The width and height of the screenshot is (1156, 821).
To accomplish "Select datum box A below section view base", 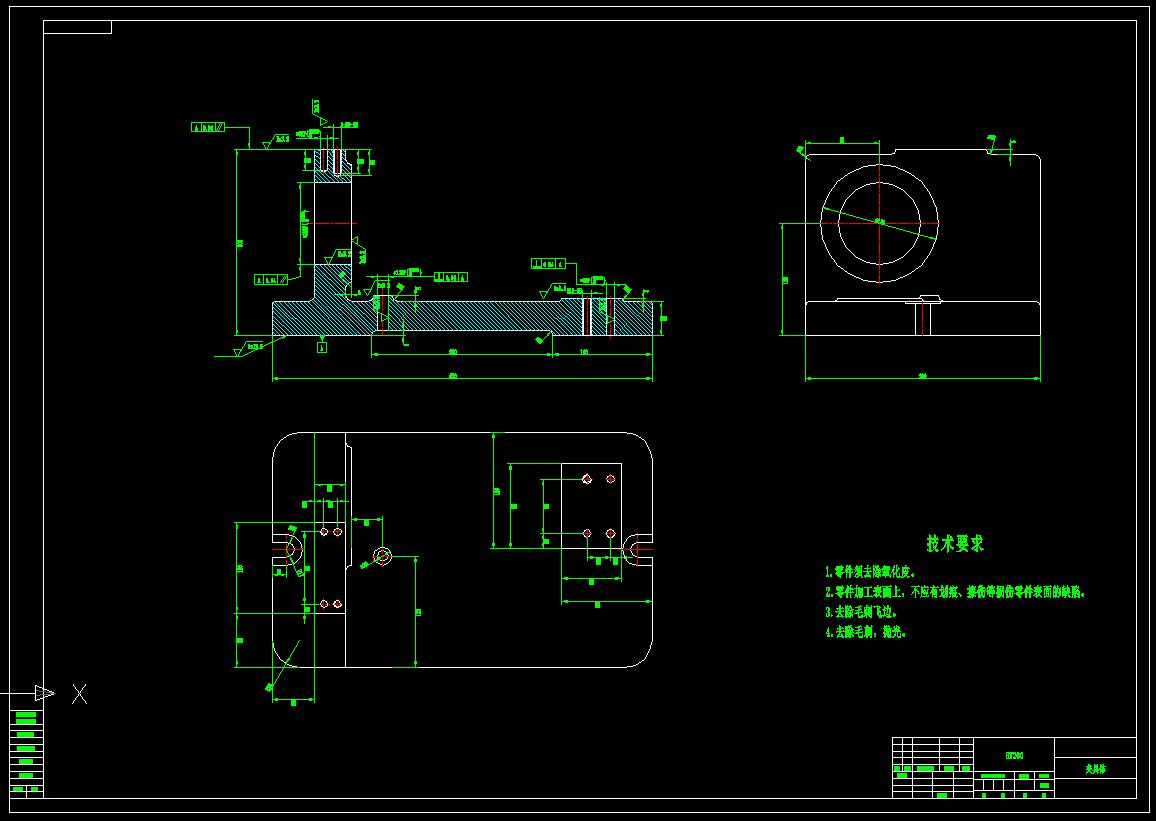I will 321,347.
